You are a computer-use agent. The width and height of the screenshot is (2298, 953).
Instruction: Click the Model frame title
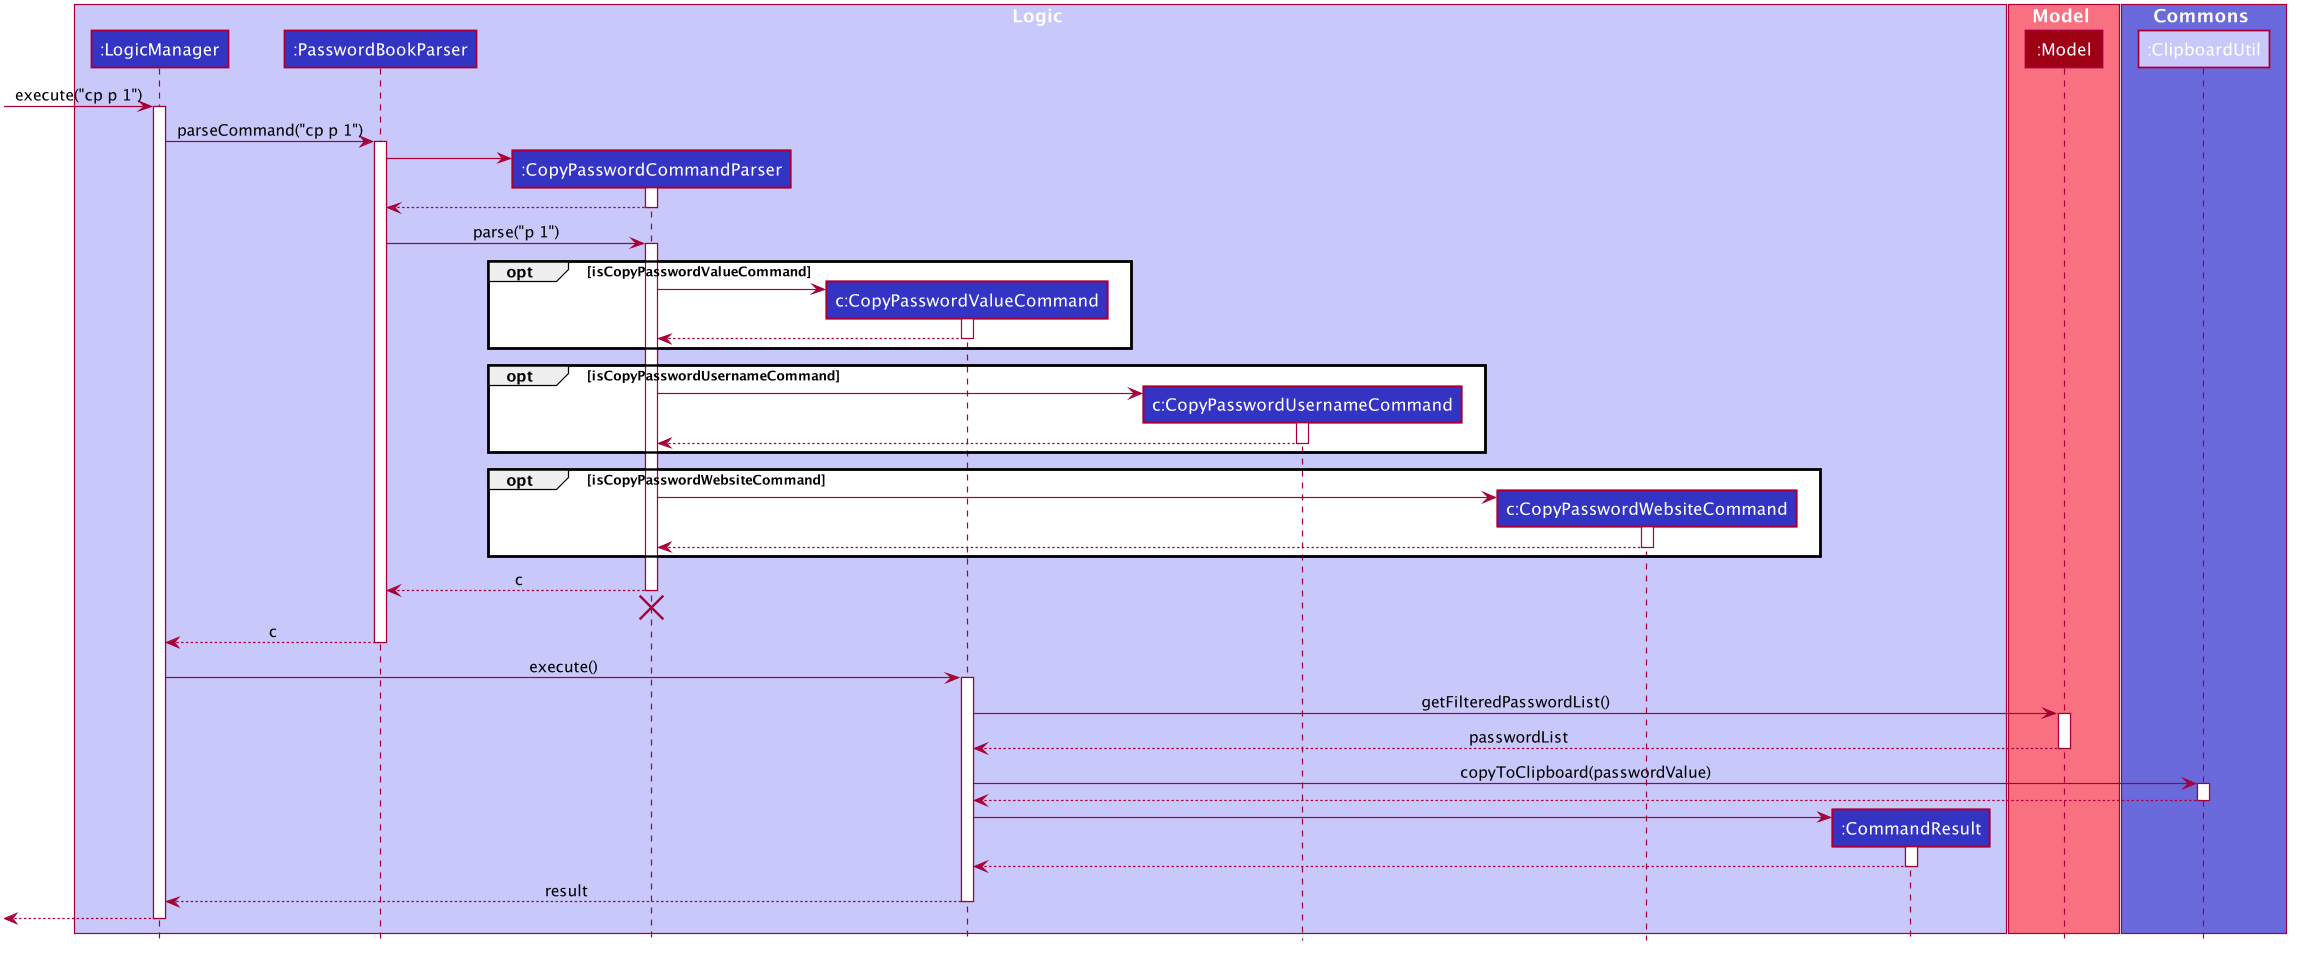click(2061, 16)
